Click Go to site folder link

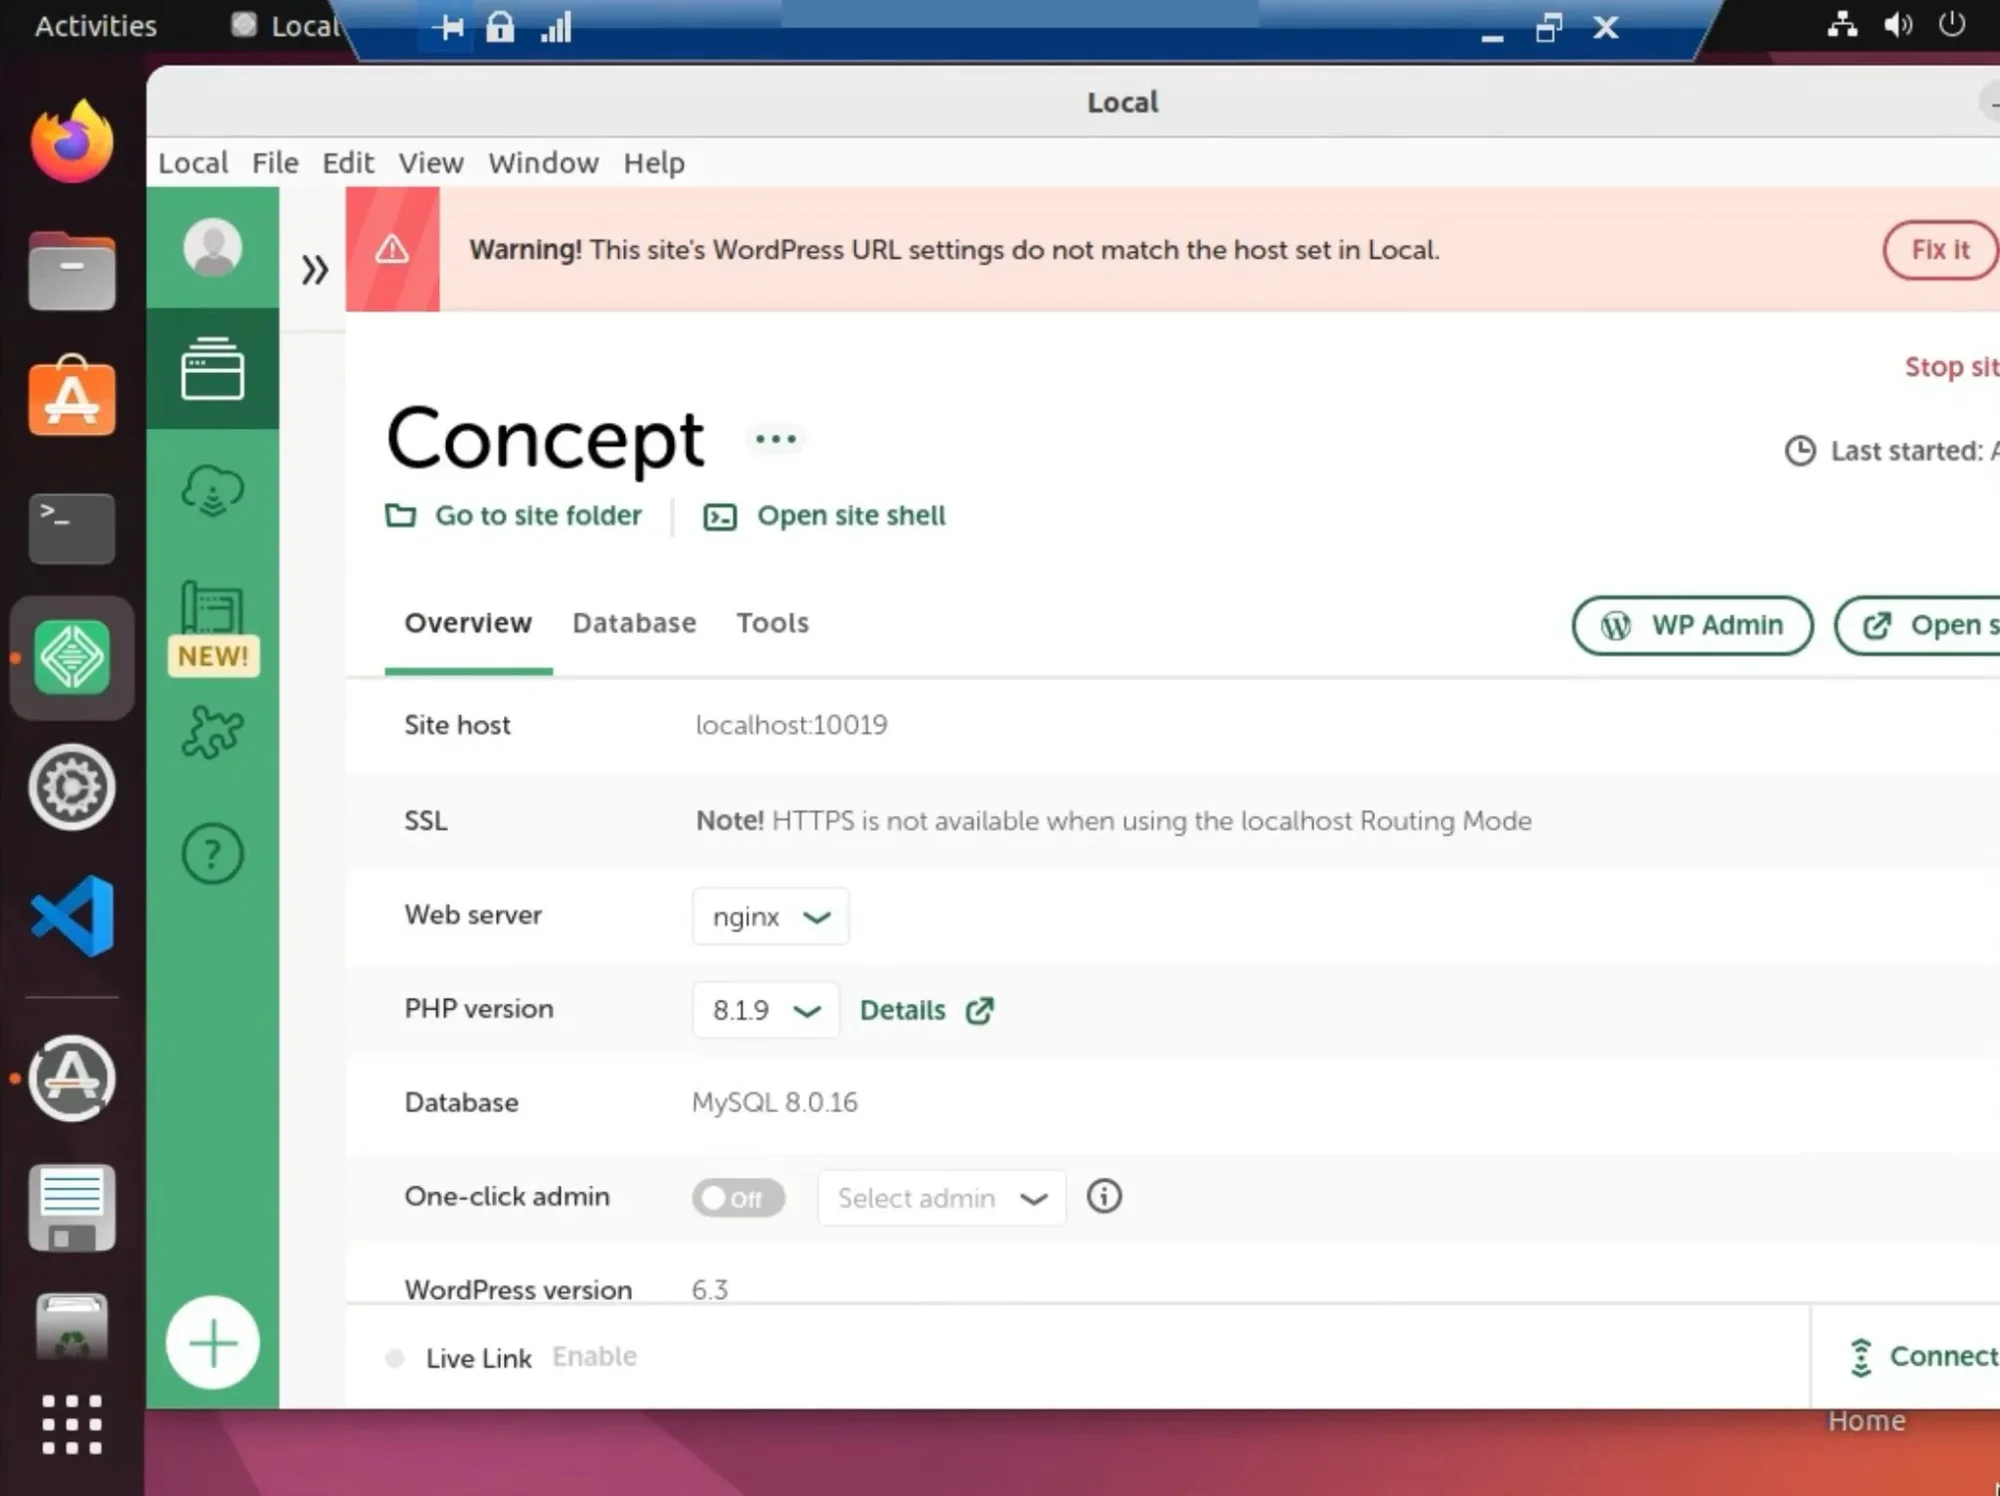pyautogui.click(x=514, y=516)
